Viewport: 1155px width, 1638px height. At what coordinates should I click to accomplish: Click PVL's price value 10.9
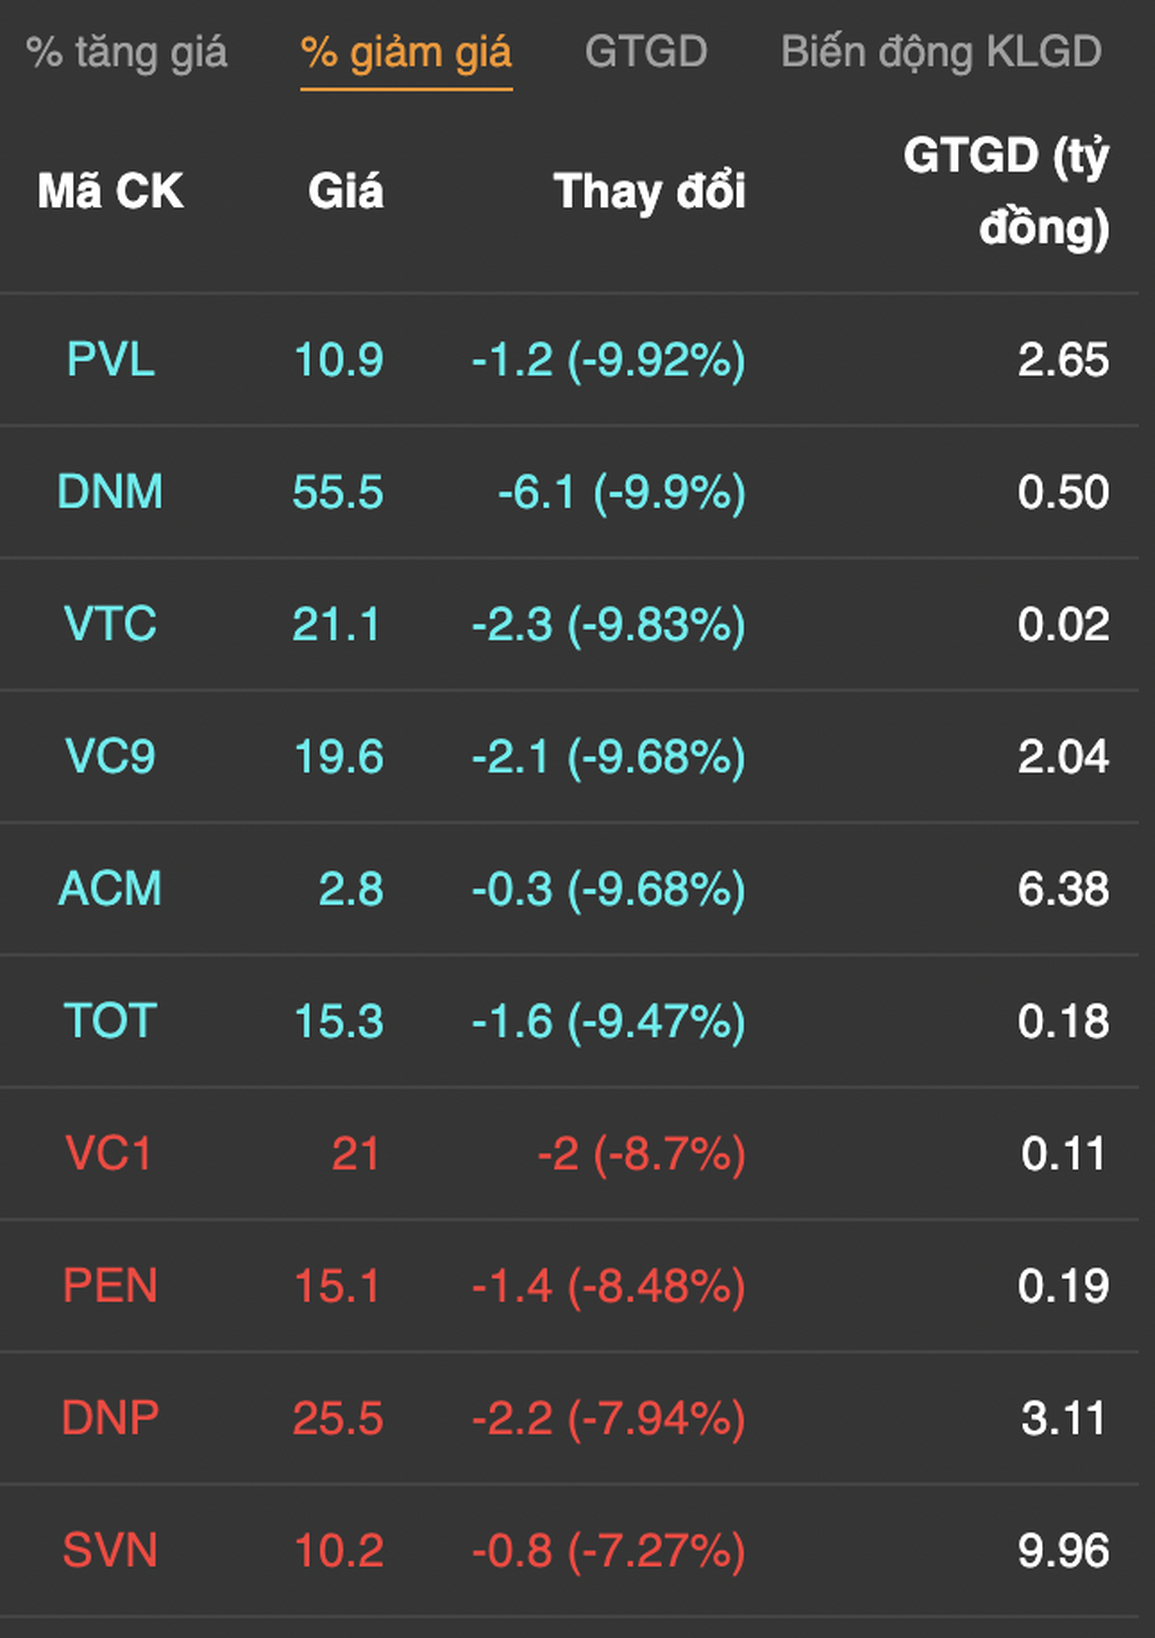pyautogui.click(x=338, y=360)
